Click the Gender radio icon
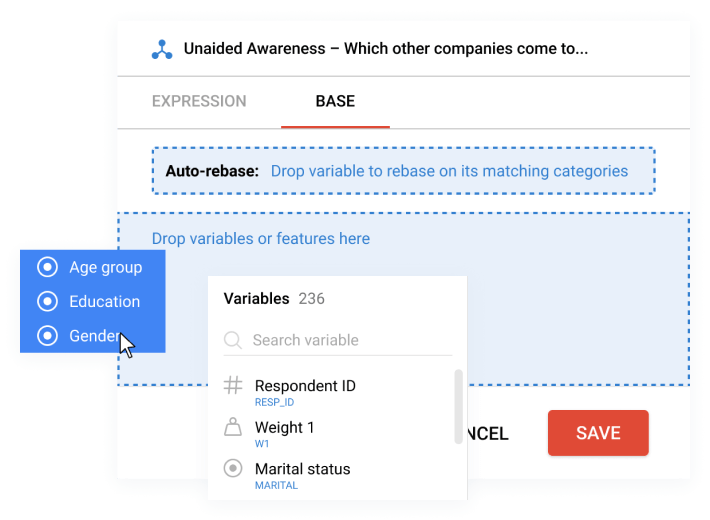 click(x=47, y=336)
